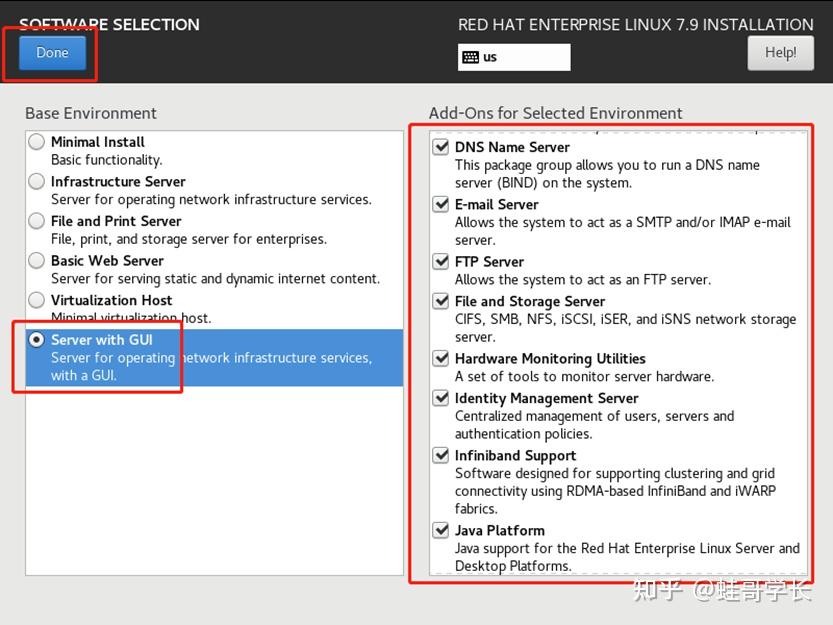The height and width of the screenshot is (625, 833).
Task: Click the 'Infrastructure Server' label text
Action: click(x=118, y=182)
